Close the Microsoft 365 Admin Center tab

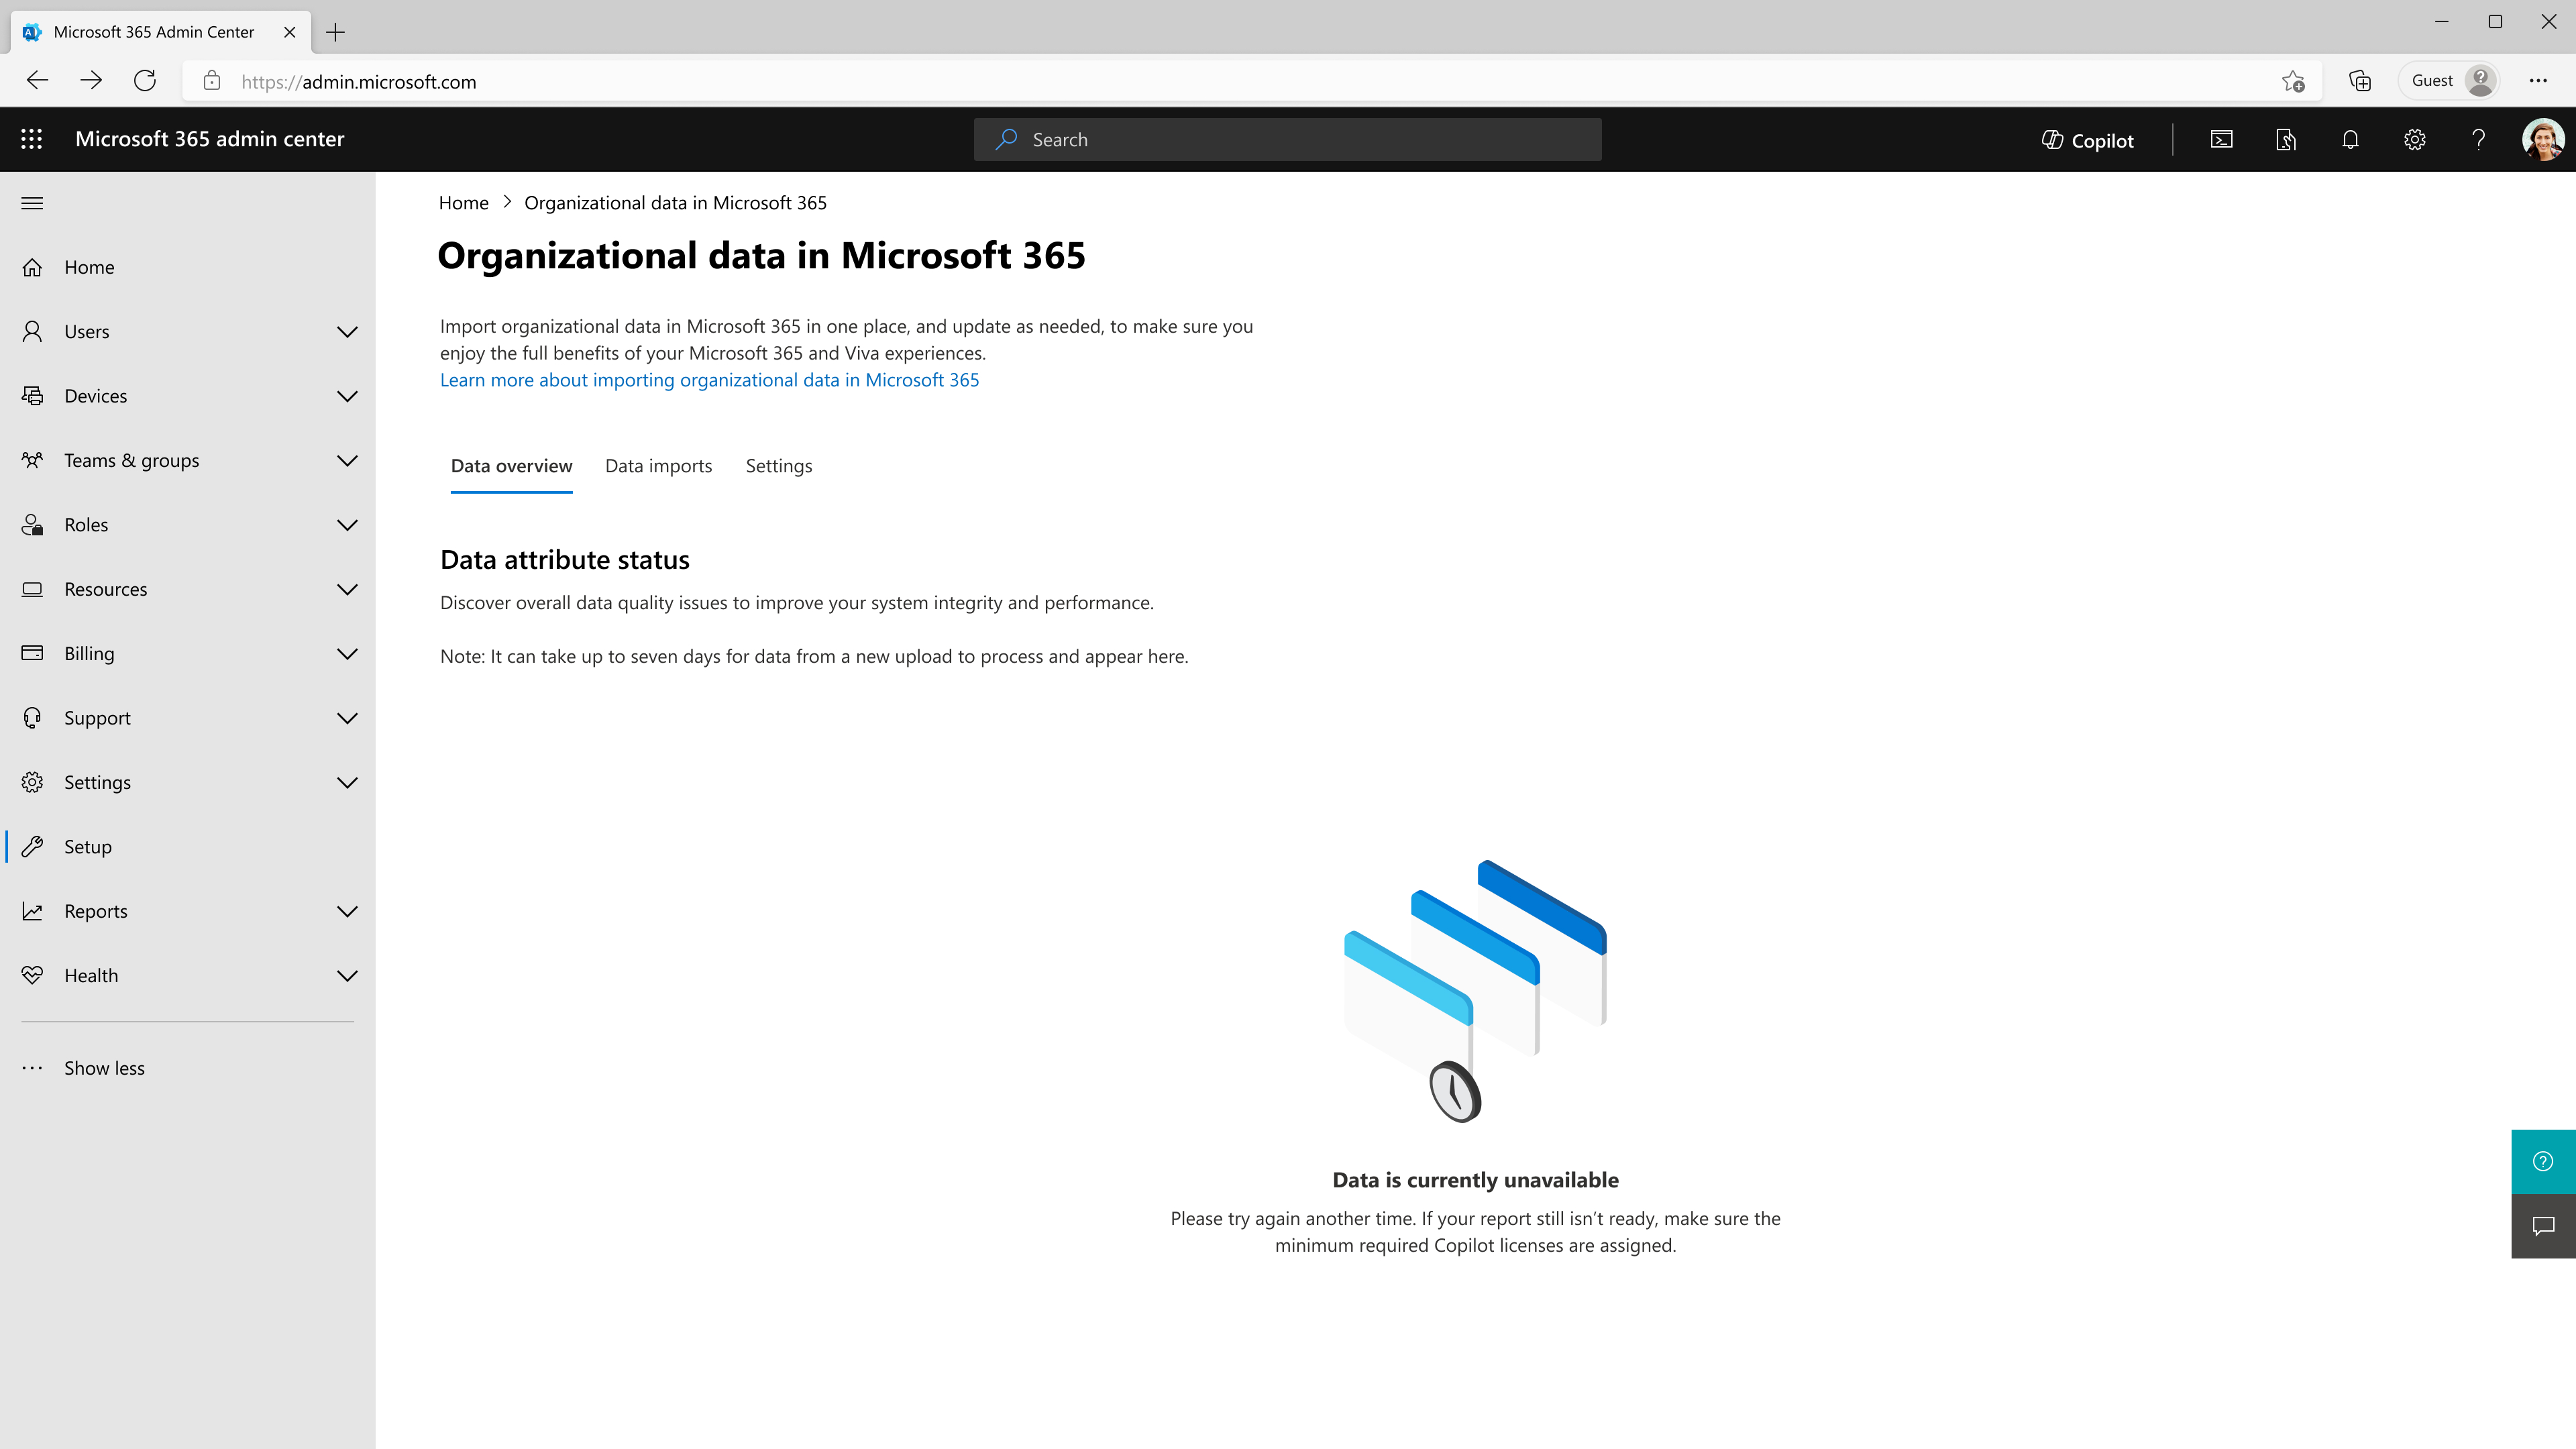tap(290, 32)
